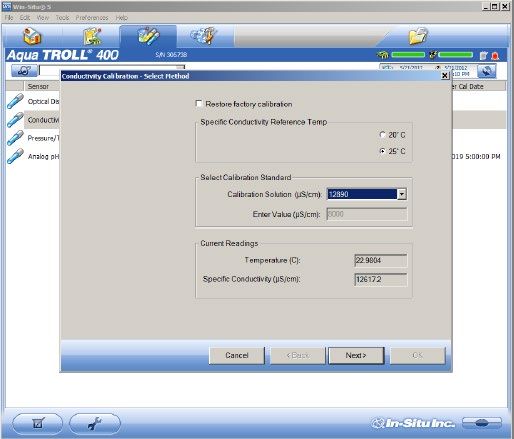Click the memory status plug icon
This screenshot has height=439, width=514.
(433, 55)
